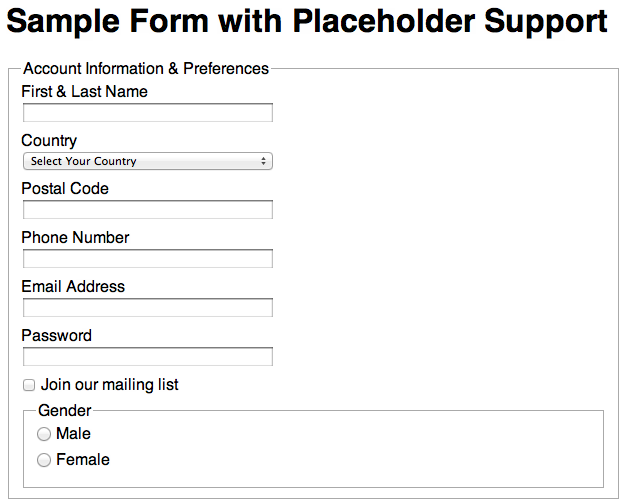Click the "Phone Number" label text

click(x=75, y=238)
